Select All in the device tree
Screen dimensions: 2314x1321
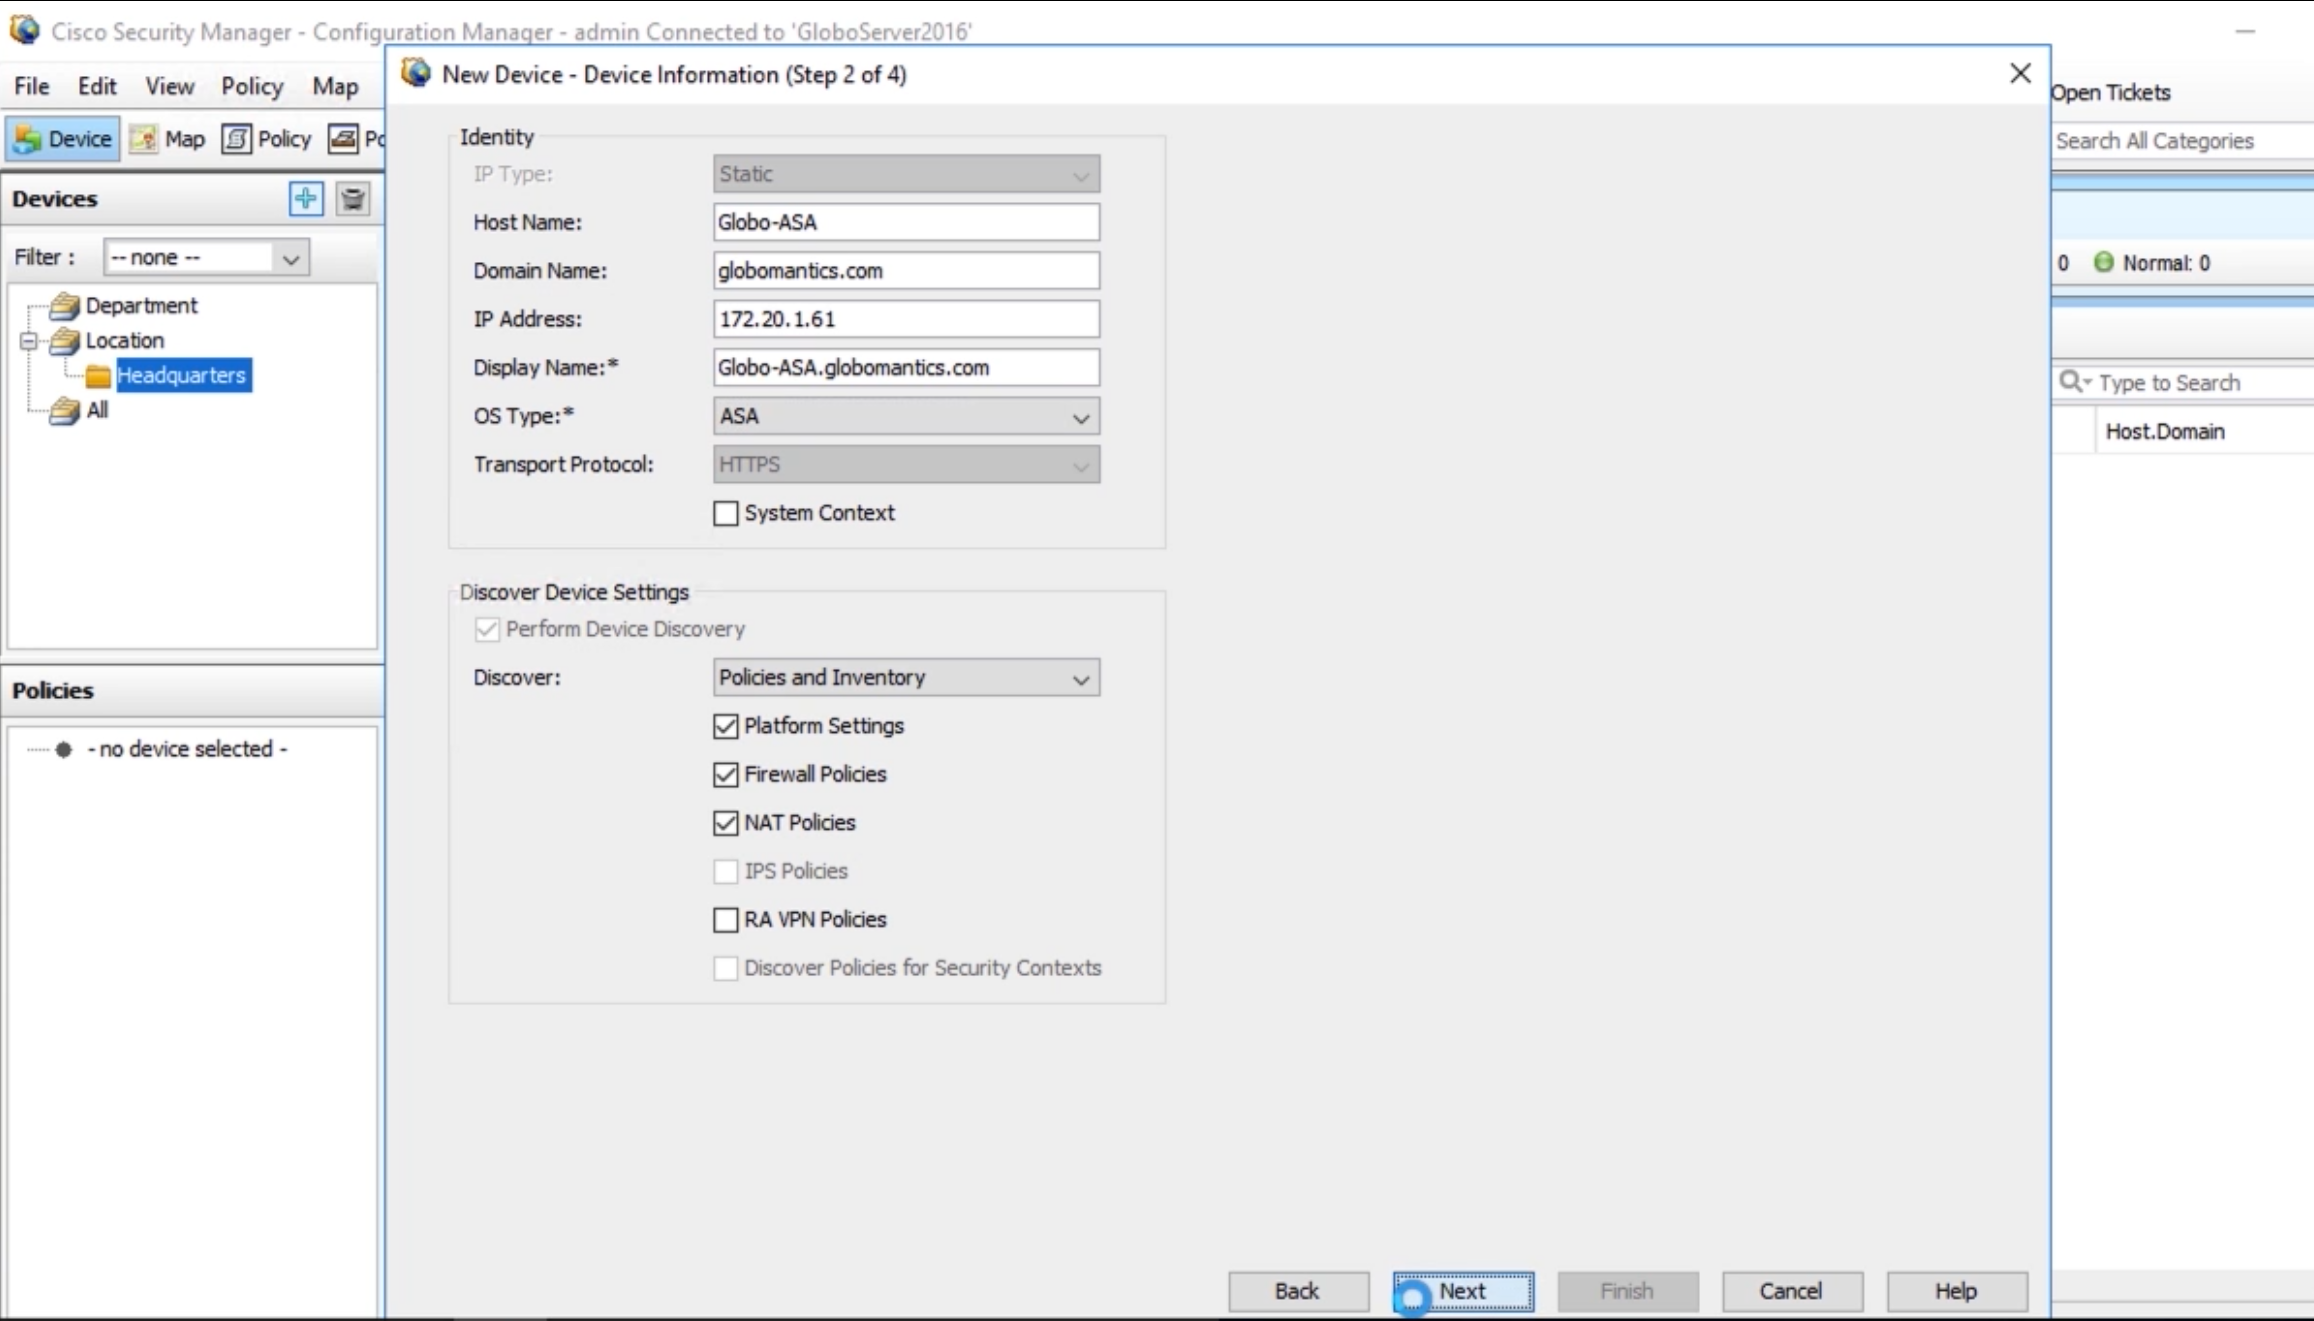(x=97, y=410)
